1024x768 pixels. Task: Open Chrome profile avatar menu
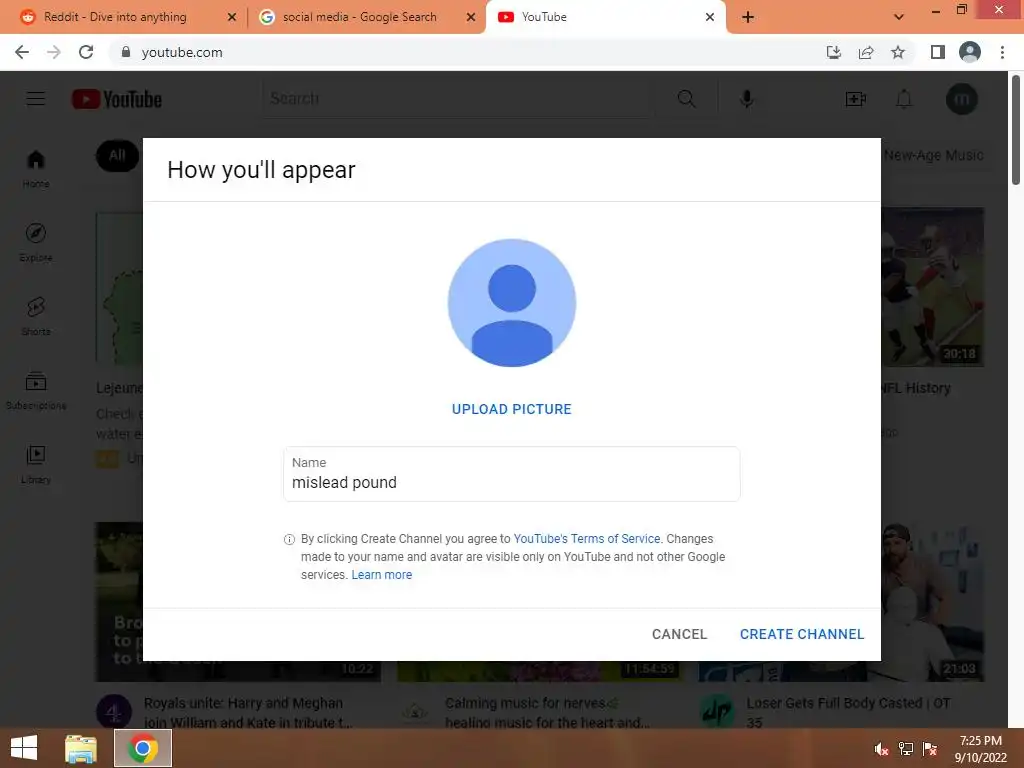tap(970, 52)
